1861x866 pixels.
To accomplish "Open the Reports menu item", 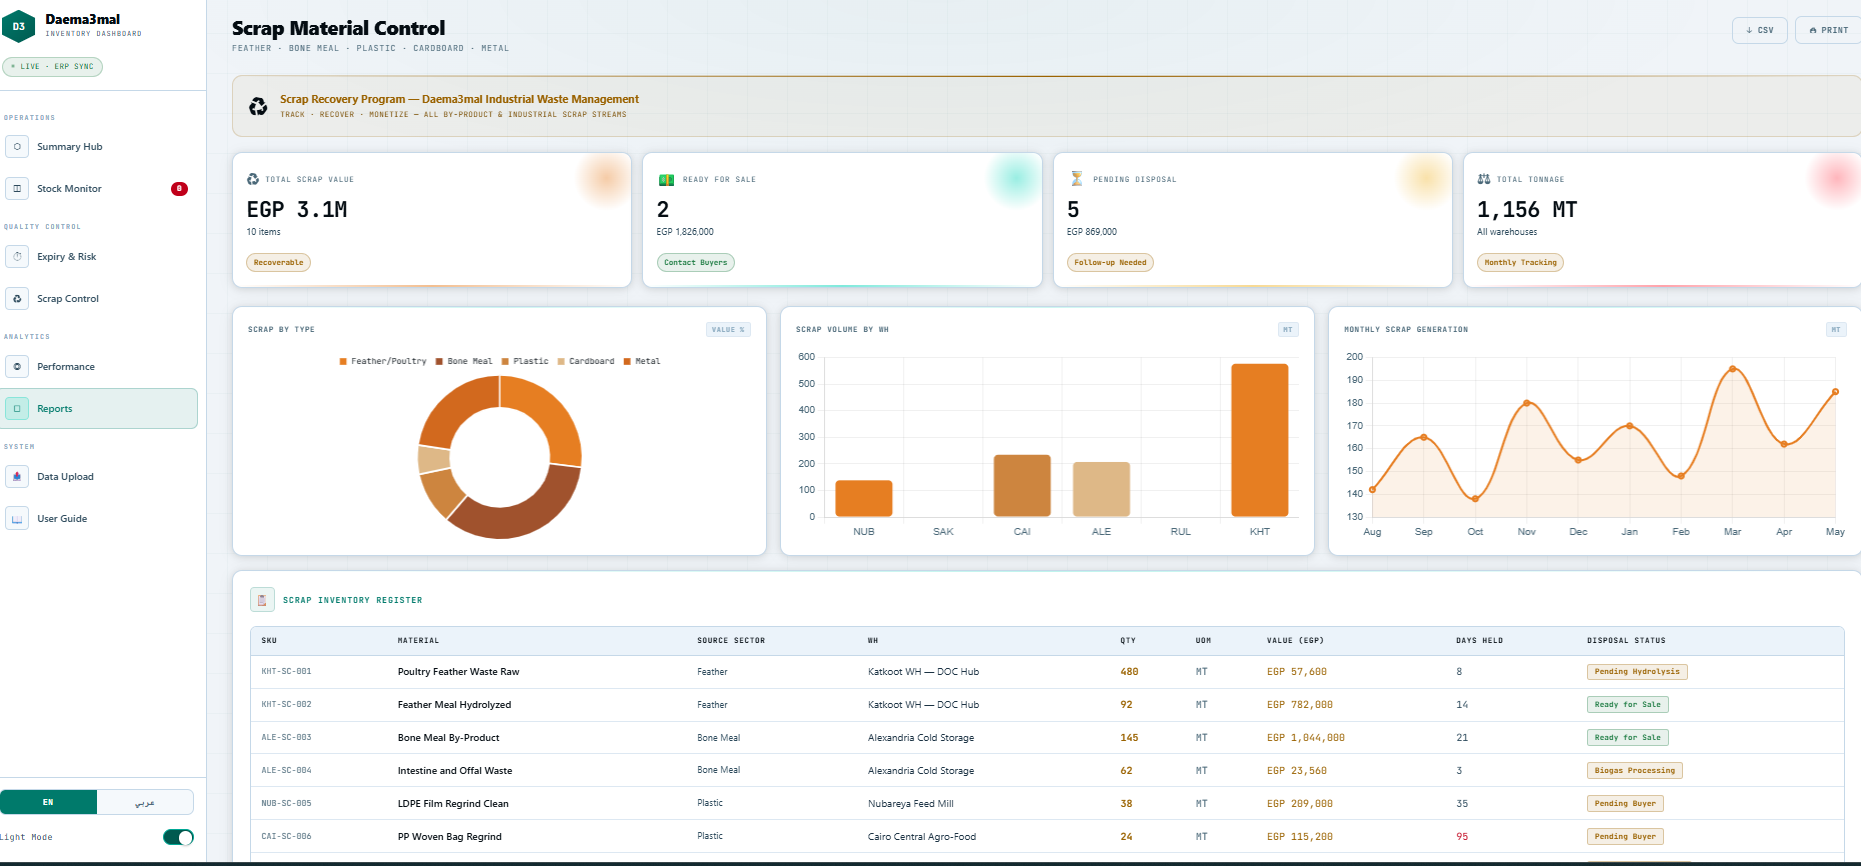I will click(x=98, y=409).
